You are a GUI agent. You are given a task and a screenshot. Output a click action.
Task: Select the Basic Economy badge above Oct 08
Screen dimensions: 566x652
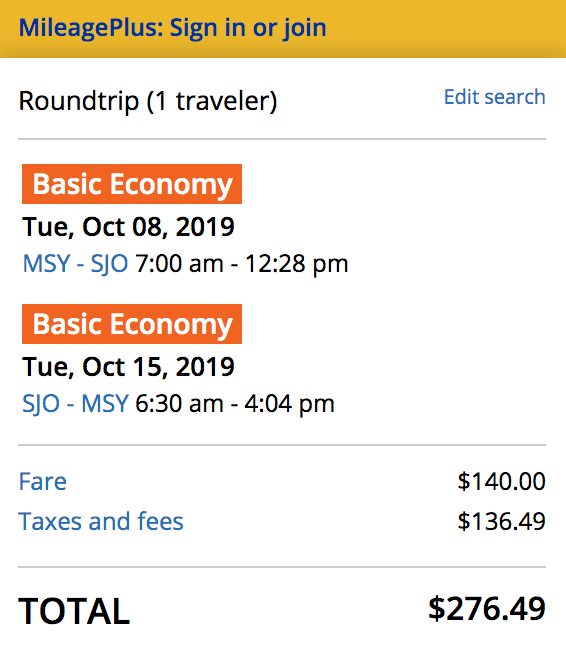click(132, 184)
